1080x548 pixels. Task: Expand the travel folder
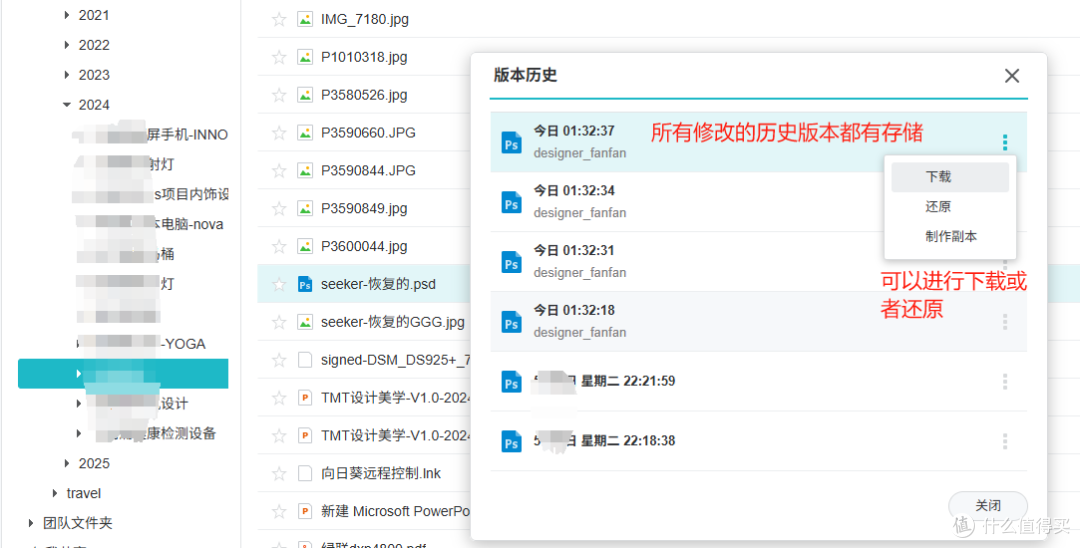point(54,493)
